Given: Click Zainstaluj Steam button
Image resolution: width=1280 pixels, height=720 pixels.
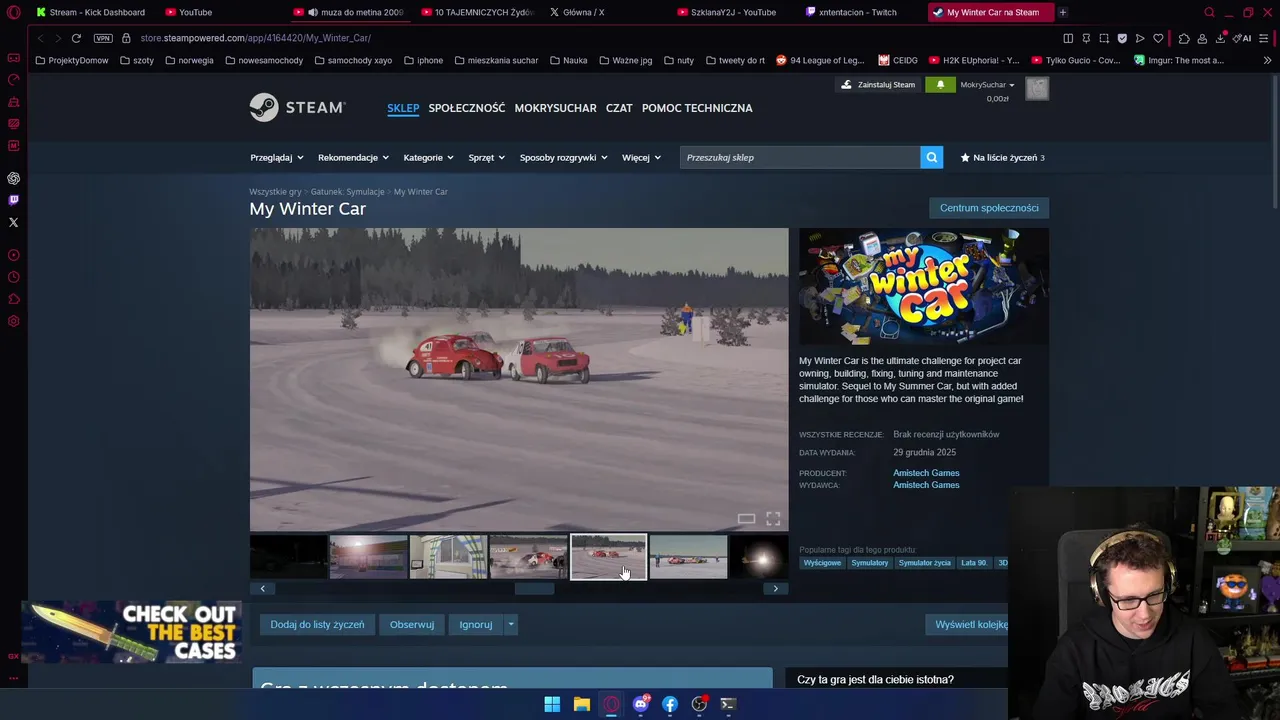Looking at the screenshot, I should pos(877,85).
